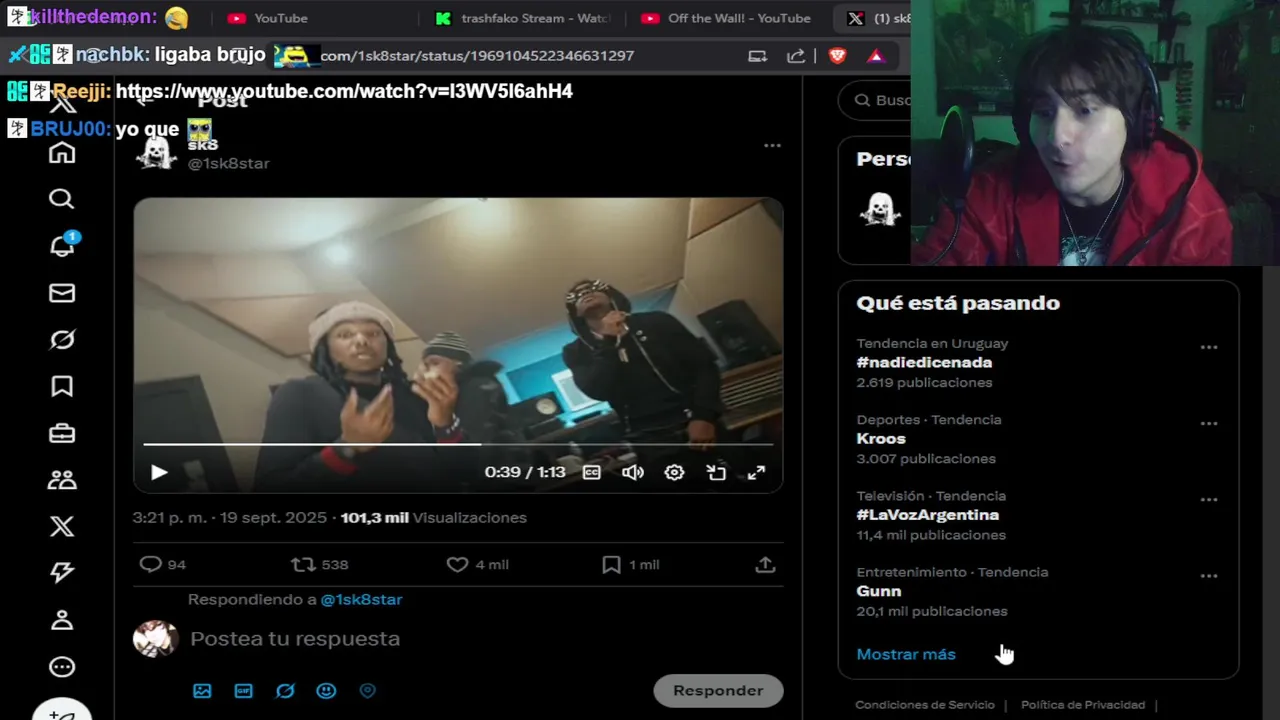
Task: Open Premium X icon in sidebar
Action: tap(62, 526)
